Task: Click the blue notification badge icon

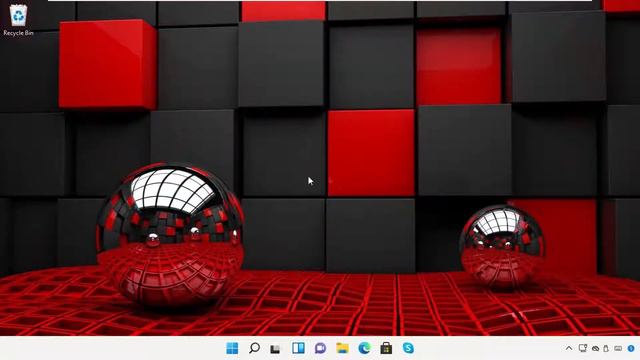Action: [x=631, y=348]
